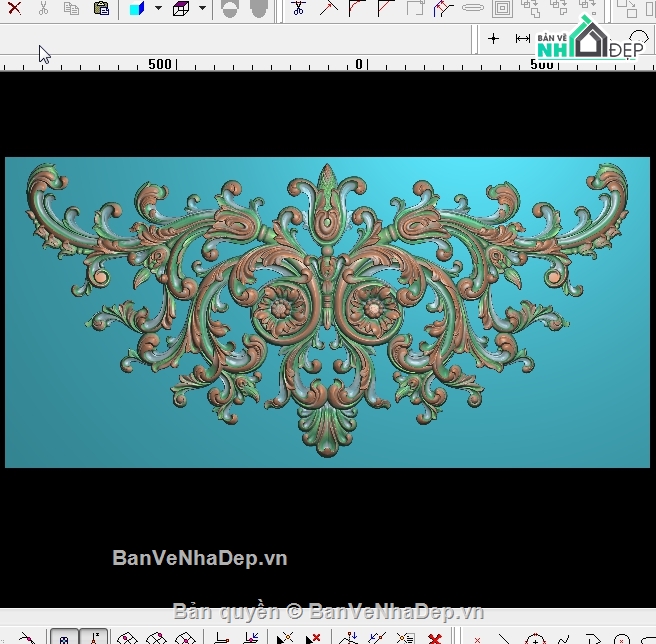Click the horizontal dimension measure icon
The height and width of the screenshot is (644, 656).
pos(522,38)
